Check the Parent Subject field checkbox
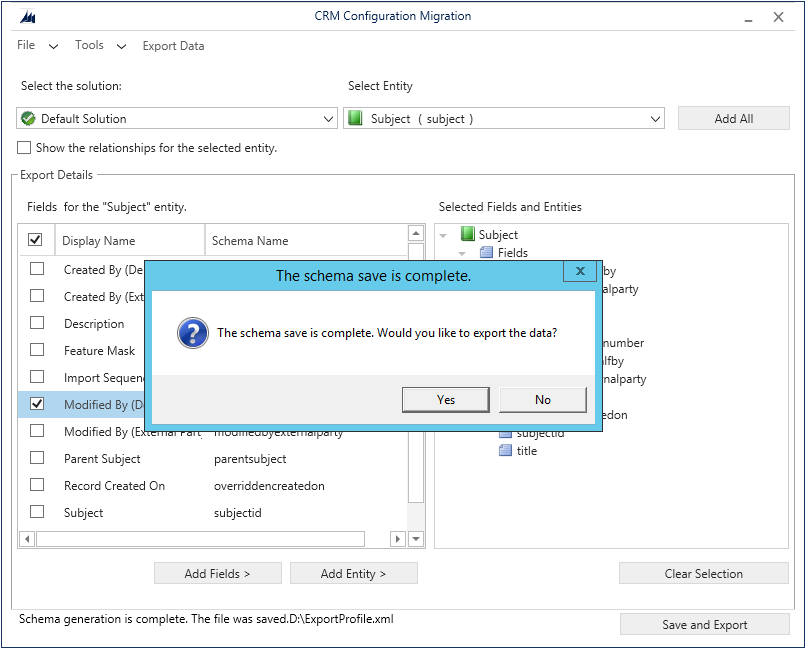The image size is (807, 649). pyautogui.click(x=37, y=458)
